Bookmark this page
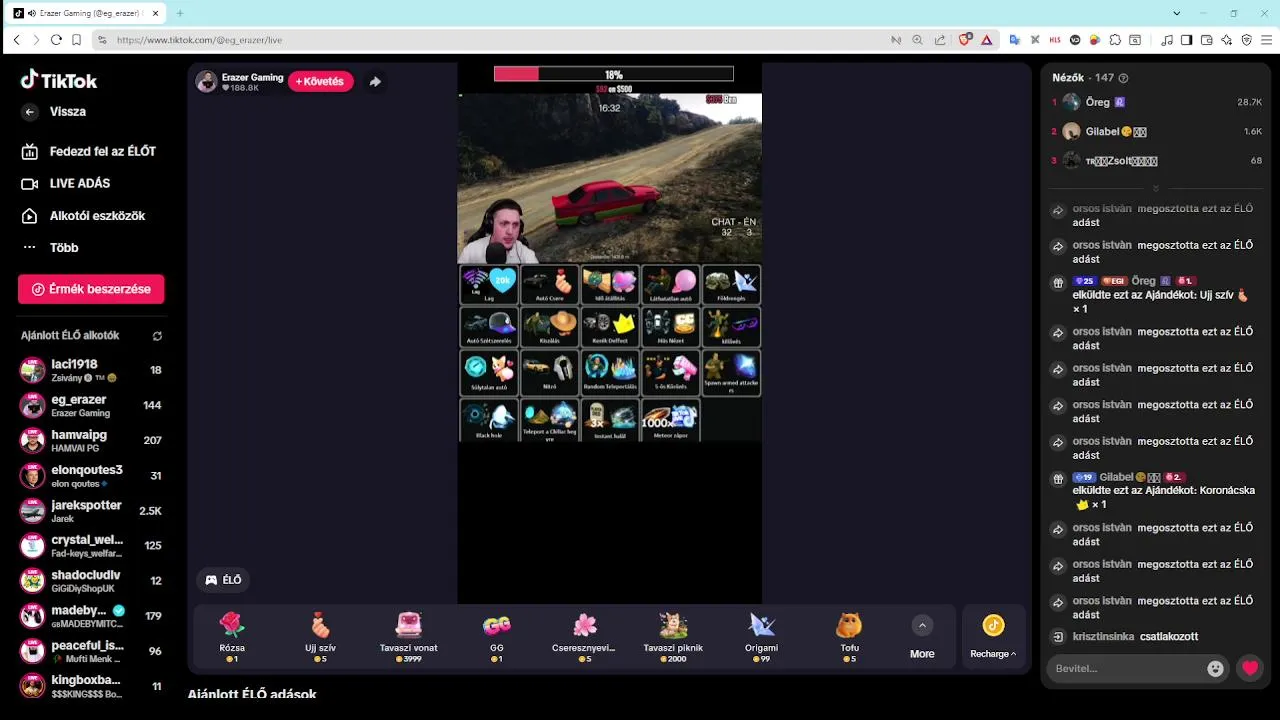Viewport: 1280px width, 720px height. tap(76, 40)
